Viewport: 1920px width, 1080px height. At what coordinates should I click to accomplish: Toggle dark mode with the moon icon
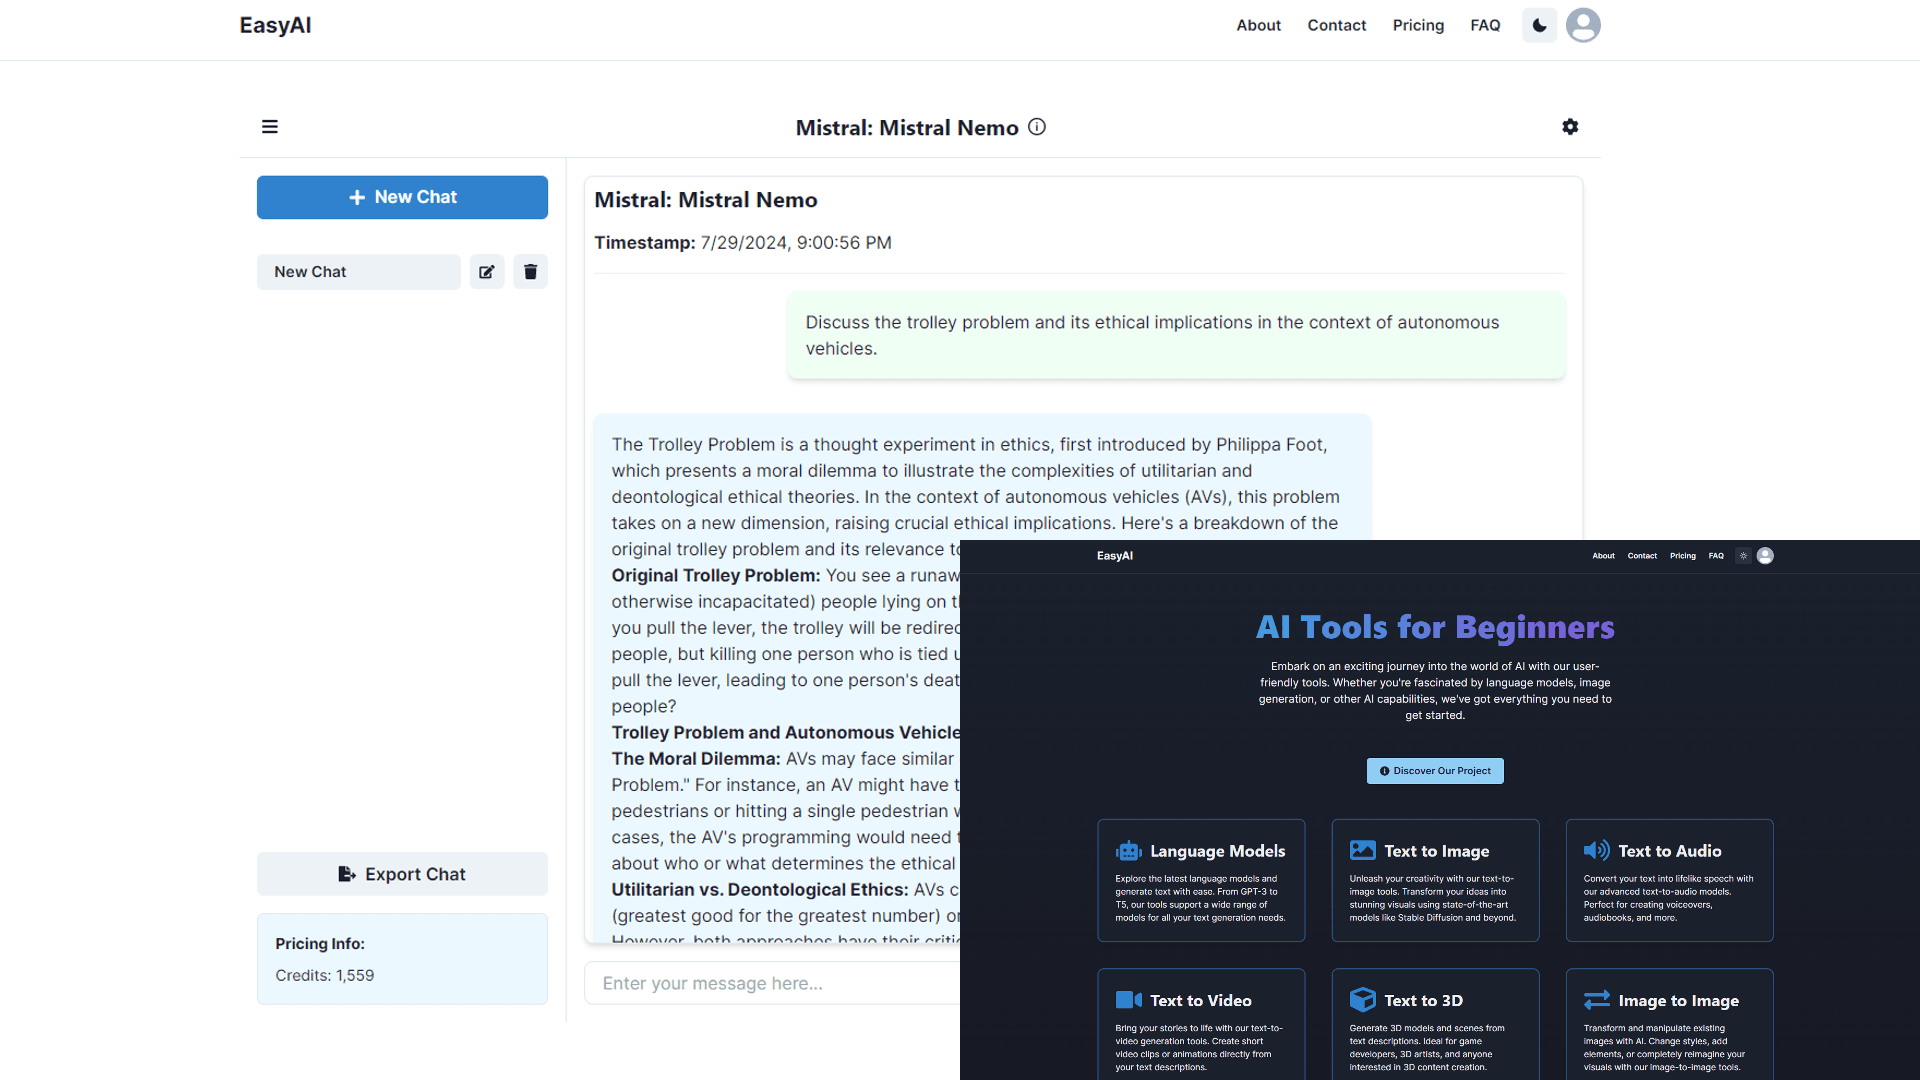tap(1538, 25)
